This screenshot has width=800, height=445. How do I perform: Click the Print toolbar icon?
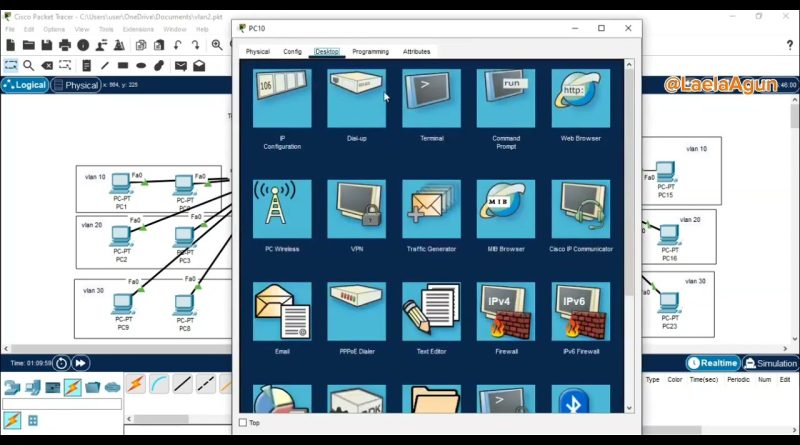65,45
